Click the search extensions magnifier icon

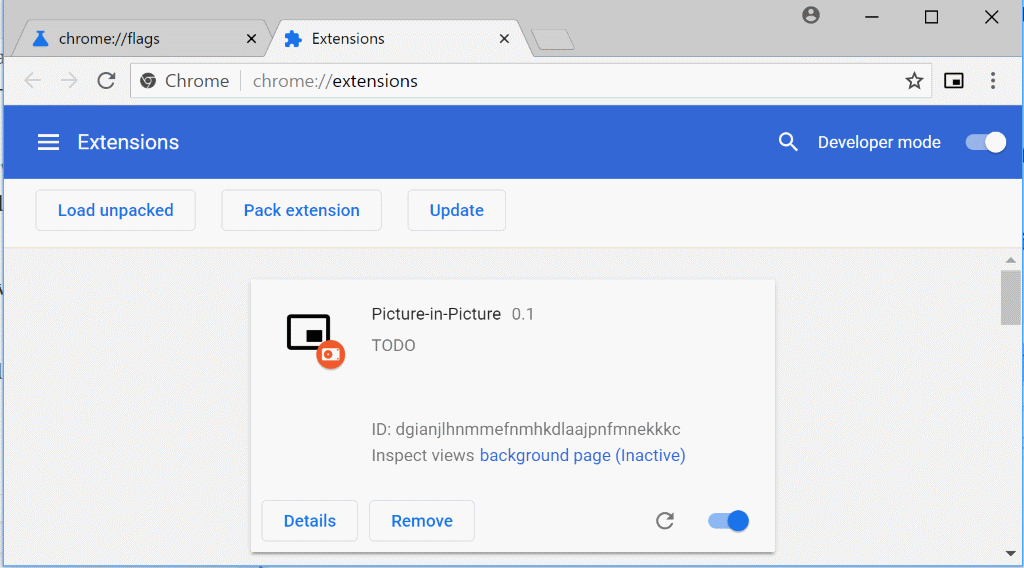[x=788, y=142]
